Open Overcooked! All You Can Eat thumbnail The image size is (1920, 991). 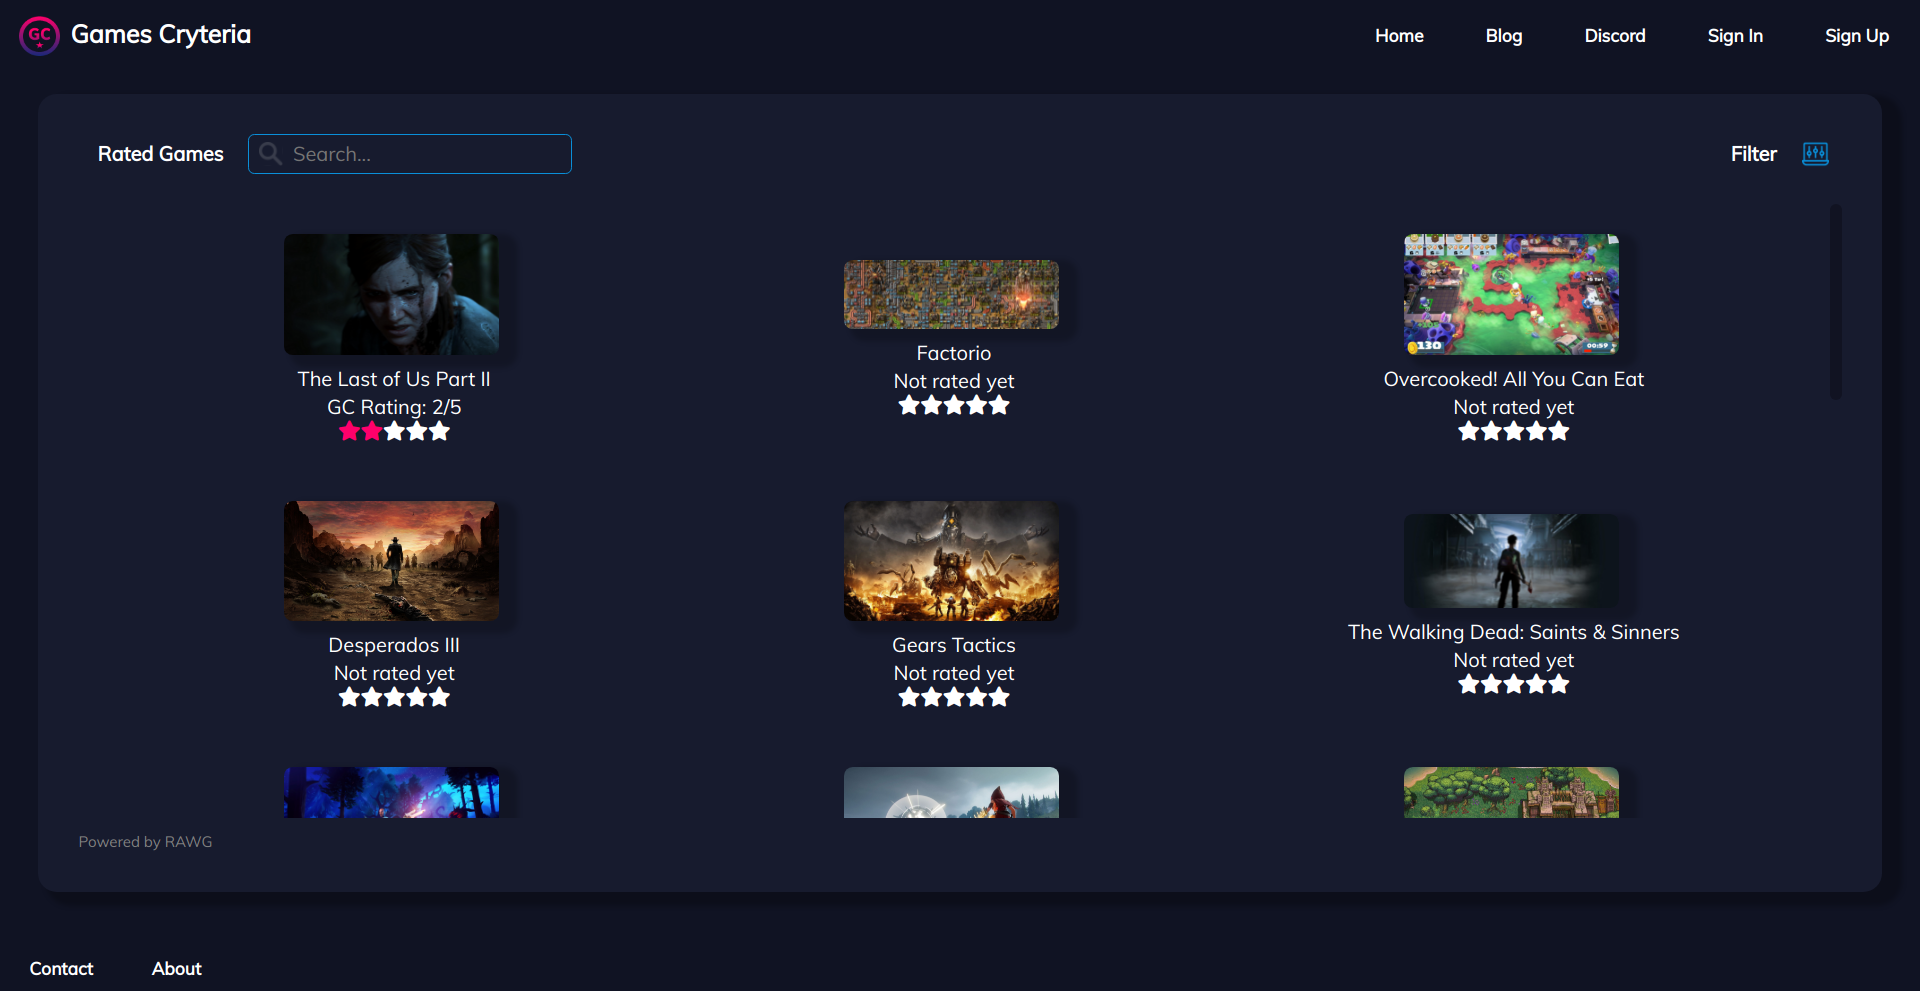pos(1512,295)
